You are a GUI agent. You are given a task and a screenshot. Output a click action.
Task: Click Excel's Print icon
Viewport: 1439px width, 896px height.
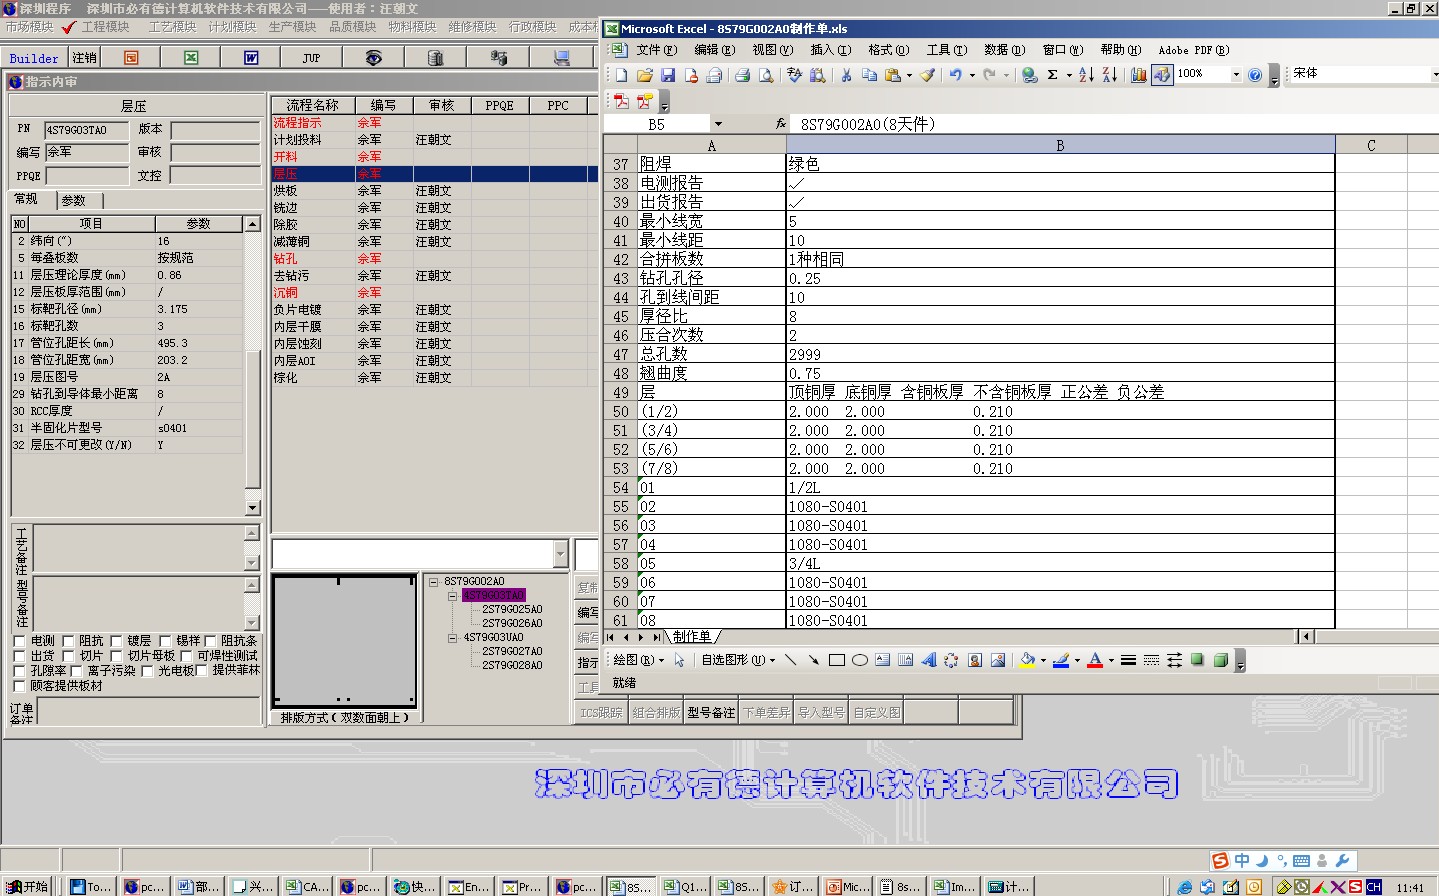click(742, 74)
